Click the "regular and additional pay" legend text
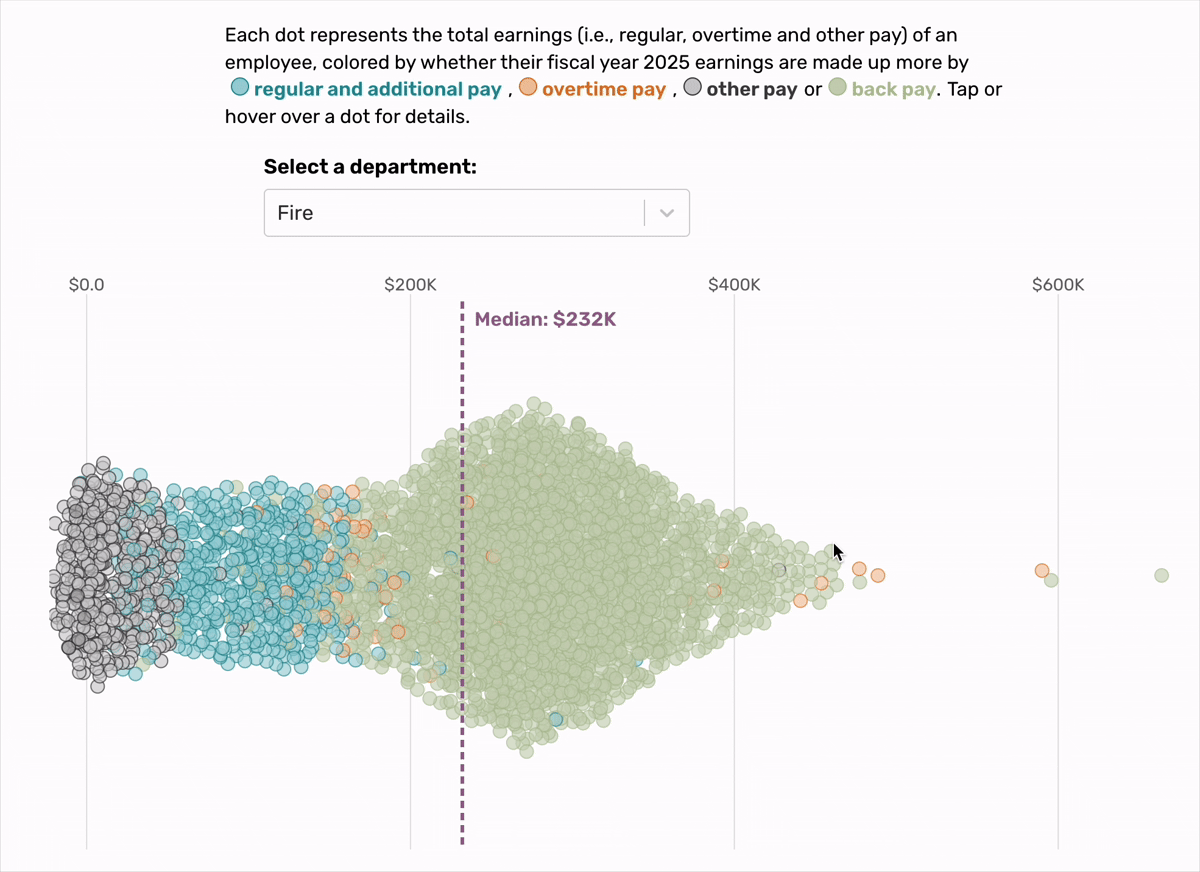 378,88
